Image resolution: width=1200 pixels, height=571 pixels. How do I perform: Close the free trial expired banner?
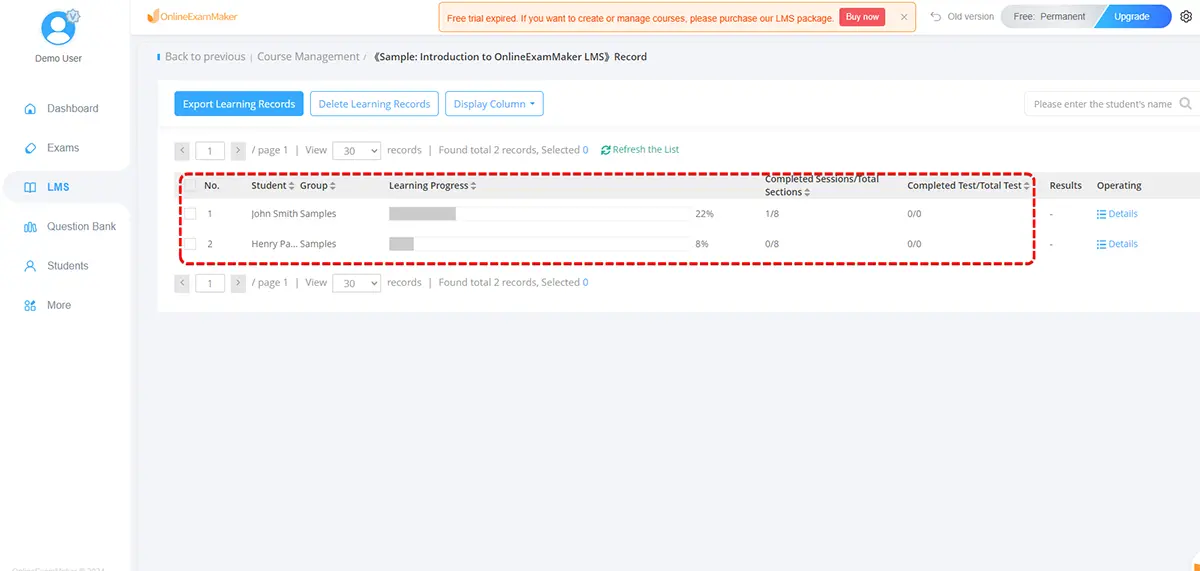point(904,17)
